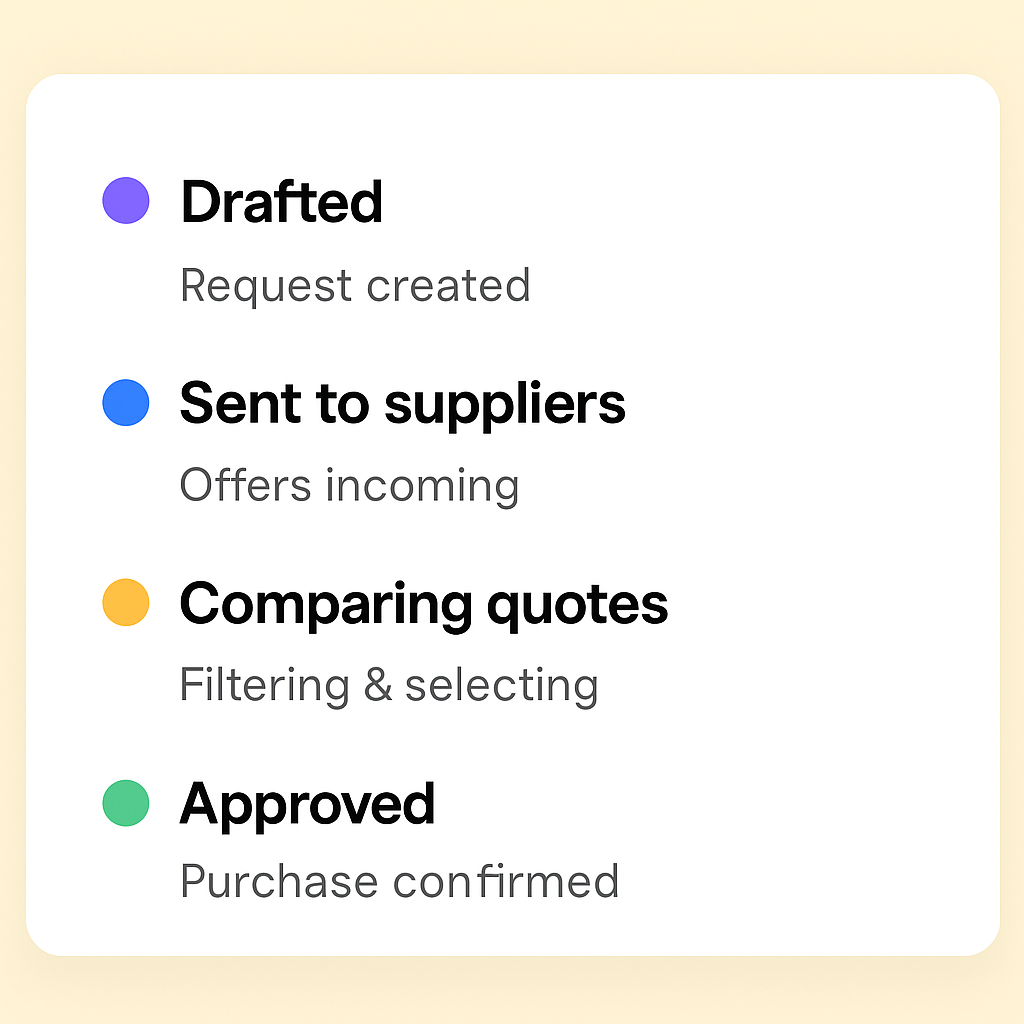Select the Drafted status heading
The width and height of the screenshot is (1024, 1024).
[281, 202]
